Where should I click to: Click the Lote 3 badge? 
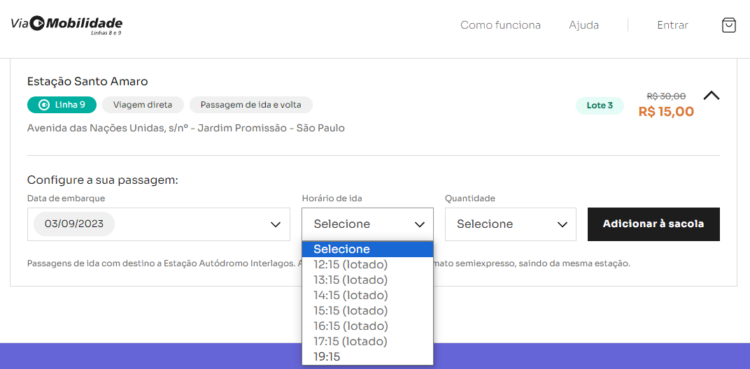pyautogui.click(x=600, y=106)
